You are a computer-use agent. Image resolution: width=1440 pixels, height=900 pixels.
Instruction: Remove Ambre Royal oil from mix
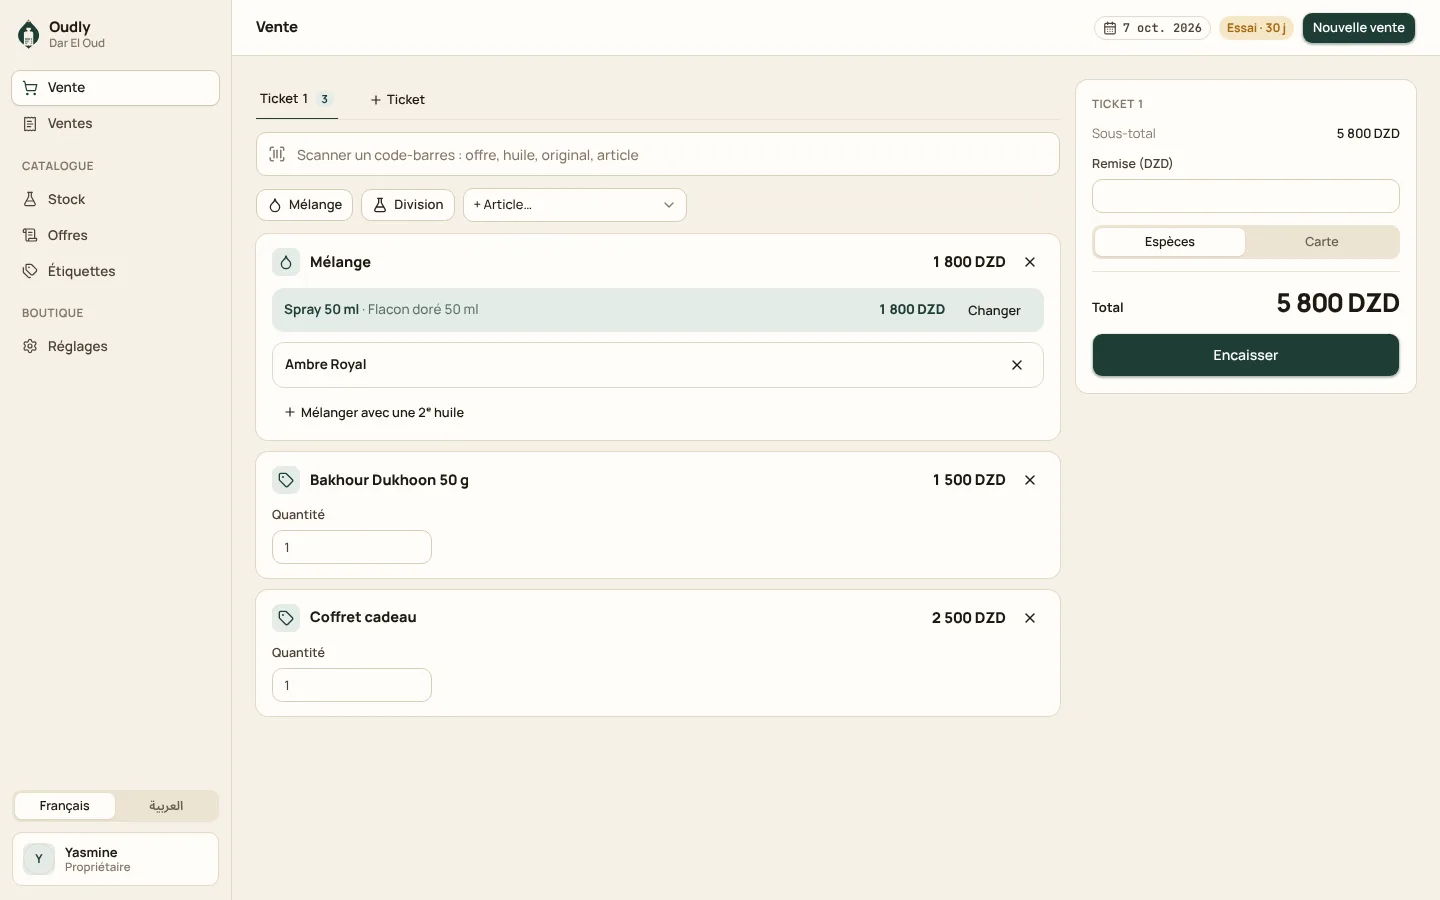(x=1017, y=365)
